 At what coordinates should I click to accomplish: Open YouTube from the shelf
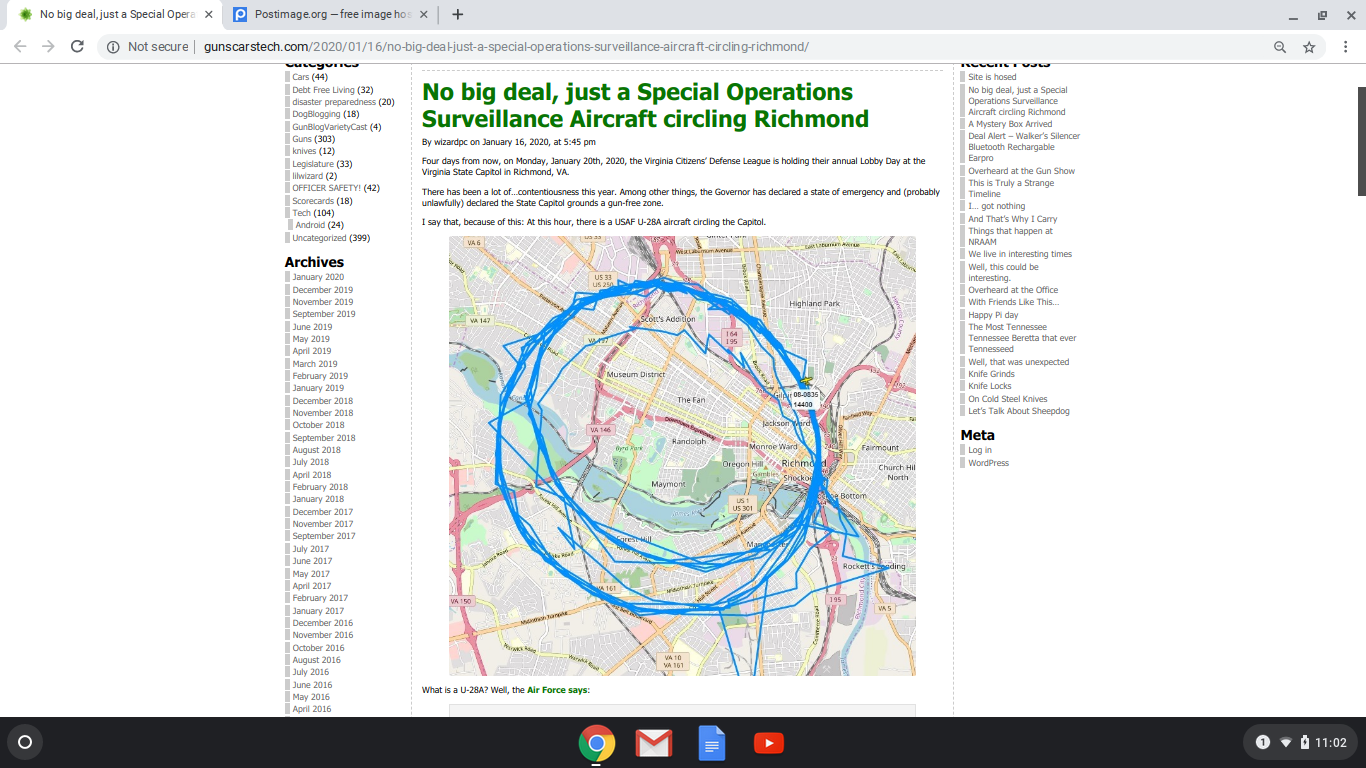pyautogui.click(x=768, y=743)
